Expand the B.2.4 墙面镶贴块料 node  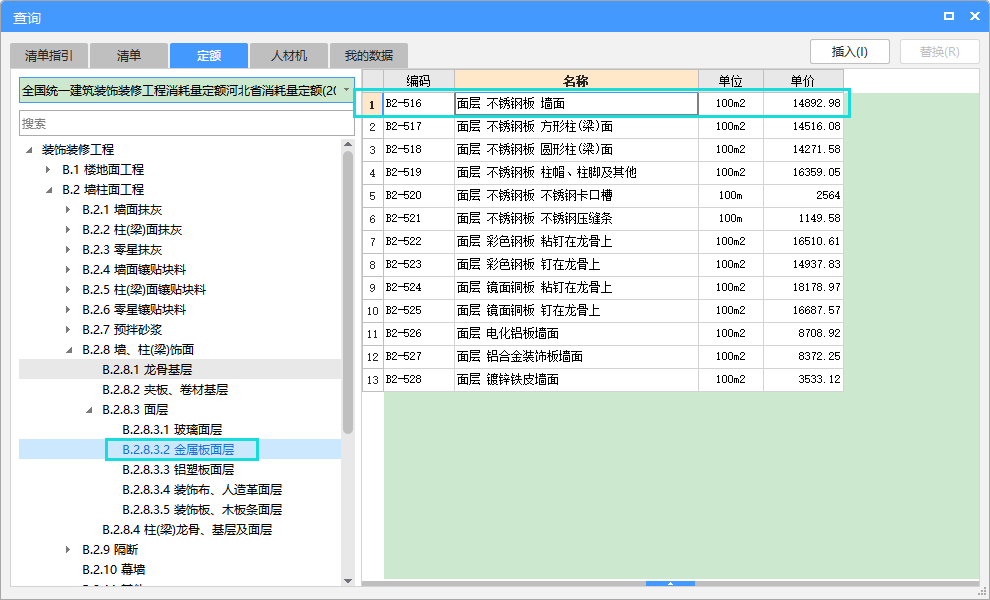69,270
